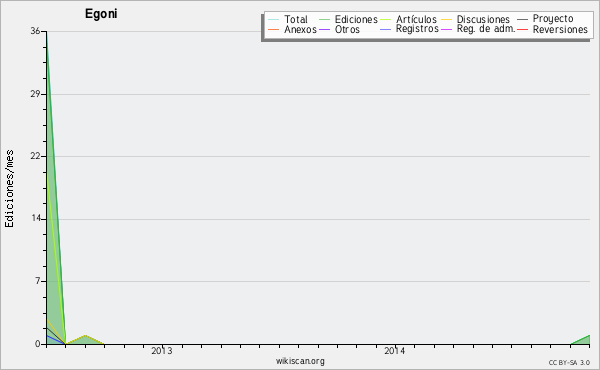Click the y-axis value 14

click(x=36, y=218)
